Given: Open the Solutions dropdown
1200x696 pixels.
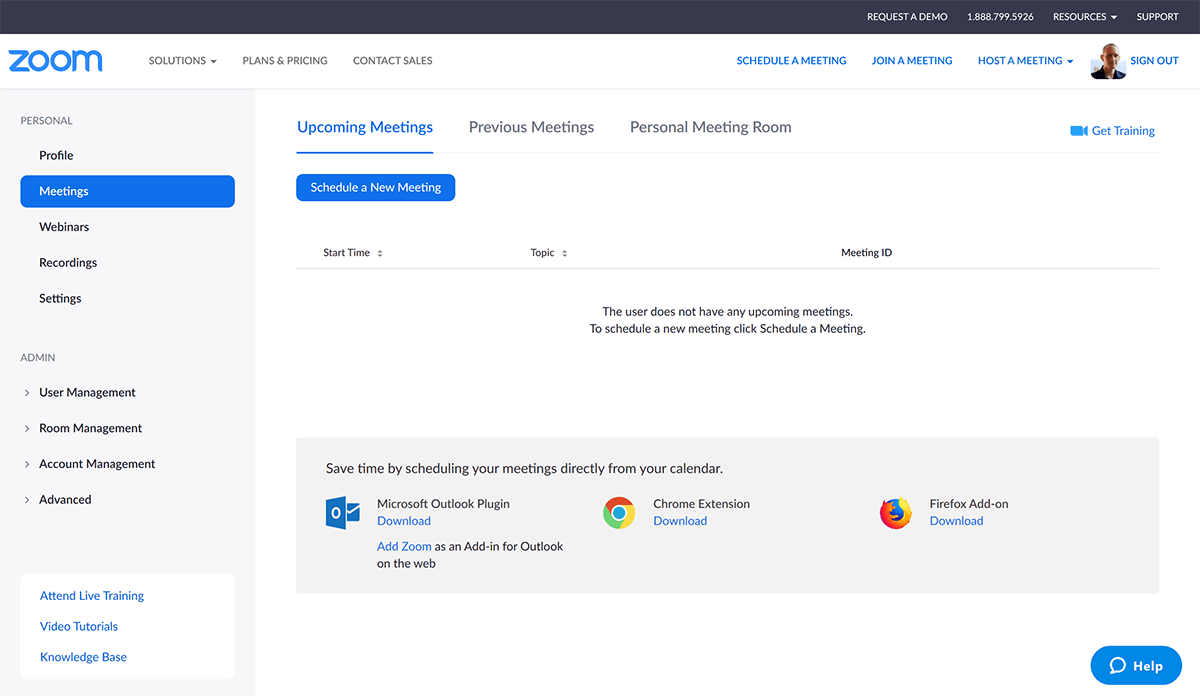Looking at the screenshot, I should 182,60.
